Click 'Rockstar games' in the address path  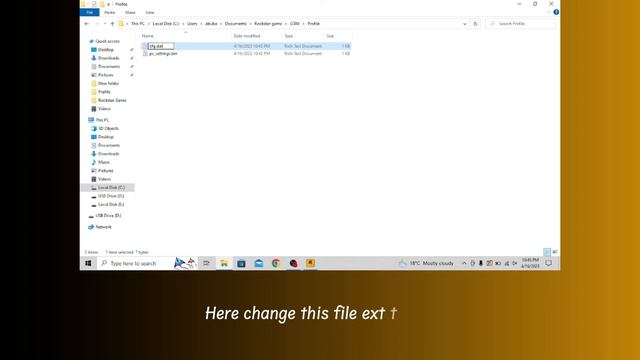[268, 24]
